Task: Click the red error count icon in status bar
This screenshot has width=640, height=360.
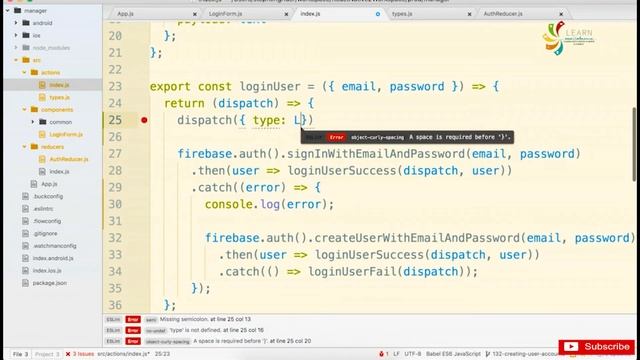Action: click(x=383, y=354)
